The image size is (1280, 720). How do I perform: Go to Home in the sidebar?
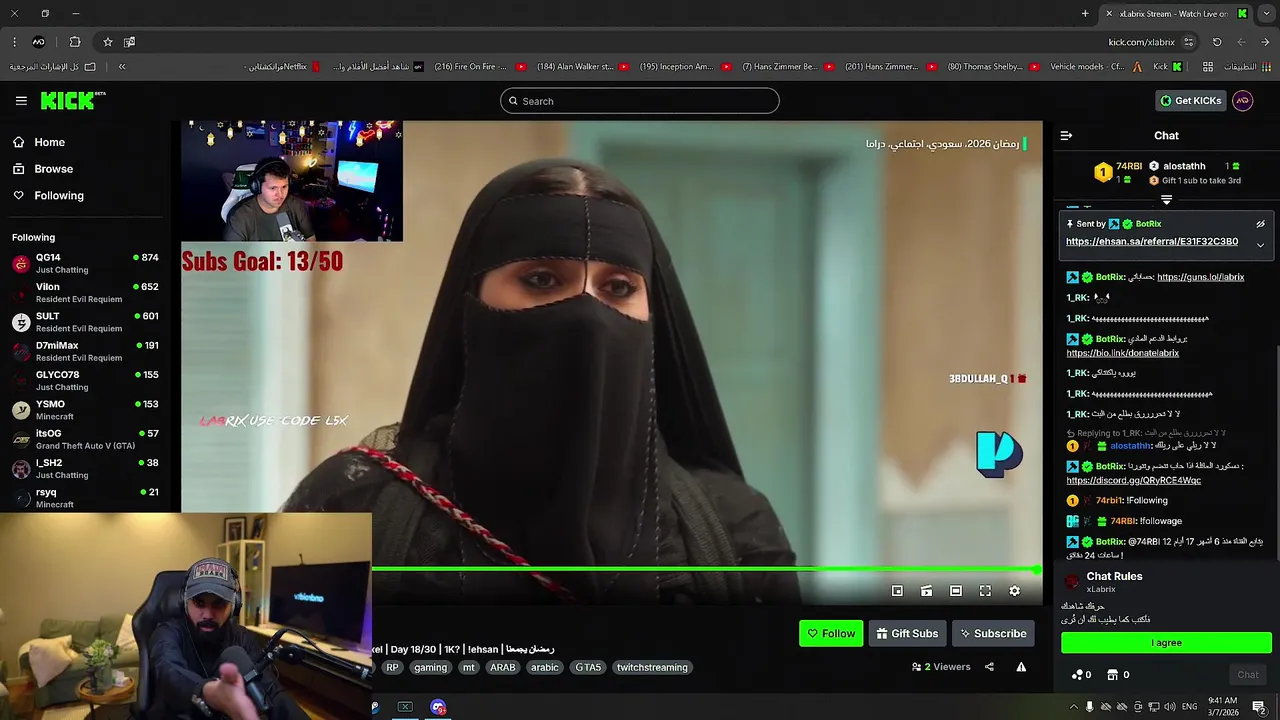click(x=39, y=142)
